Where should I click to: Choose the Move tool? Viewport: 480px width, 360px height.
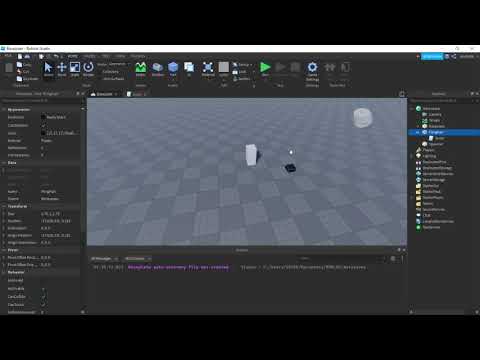click(x=62, y=69)
